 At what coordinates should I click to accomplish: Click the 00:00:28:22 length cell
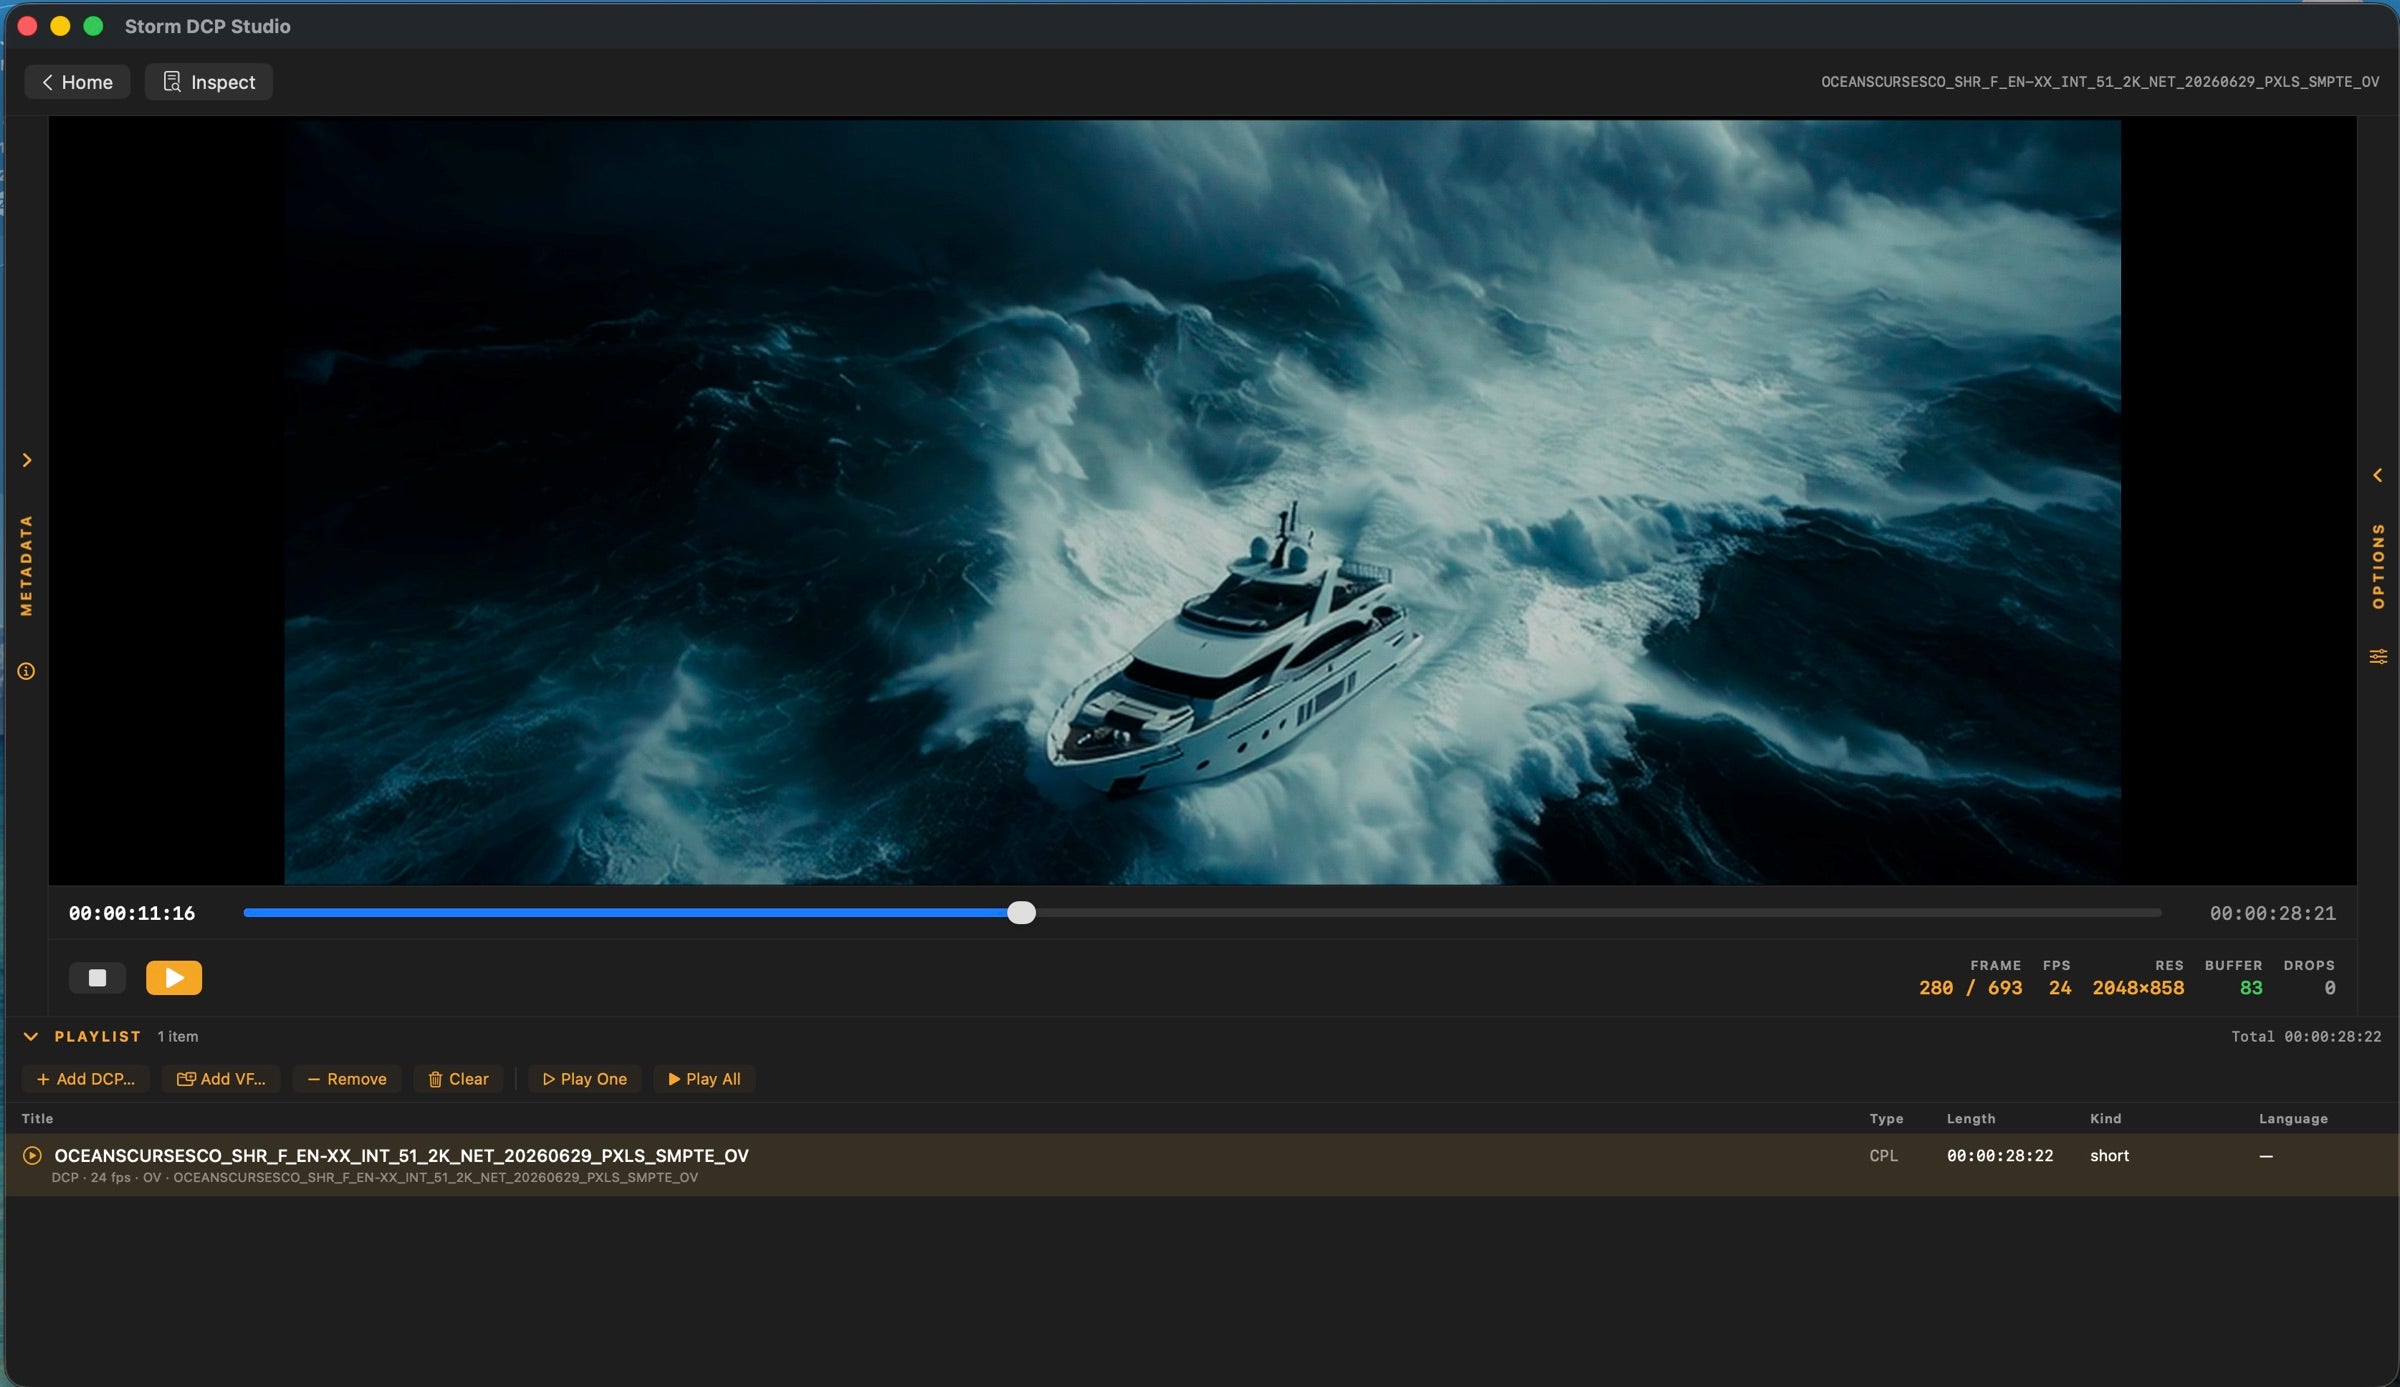tap(2000, 1156)
